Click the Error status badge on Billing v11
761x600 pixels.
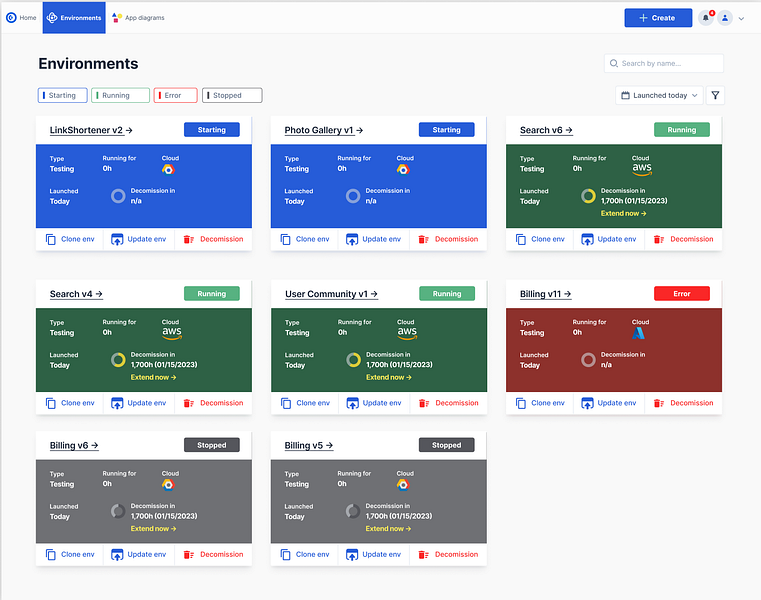tap(681, 294)
